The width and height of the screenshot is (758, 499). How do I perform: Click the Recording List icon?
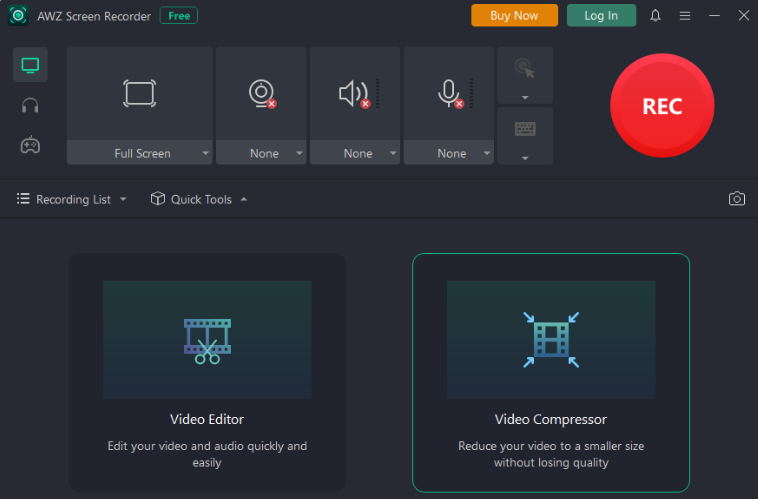click(x=23, y=199)
